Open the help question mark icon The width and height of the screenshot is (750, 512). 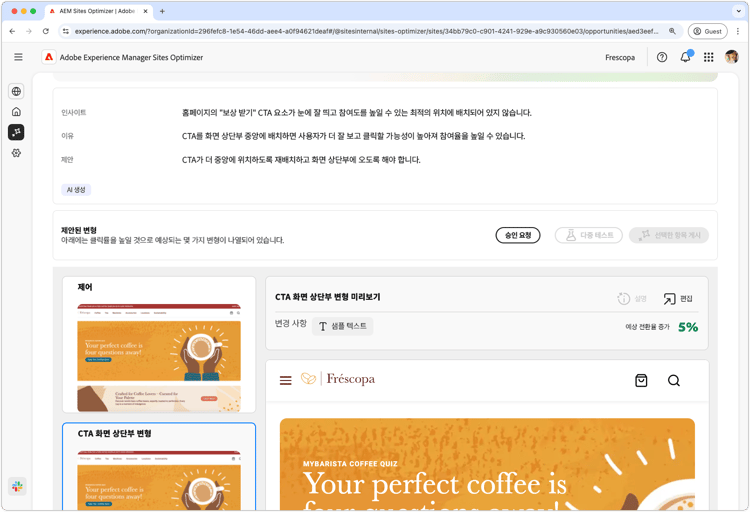pyautogui.click(x=662, y=57)
